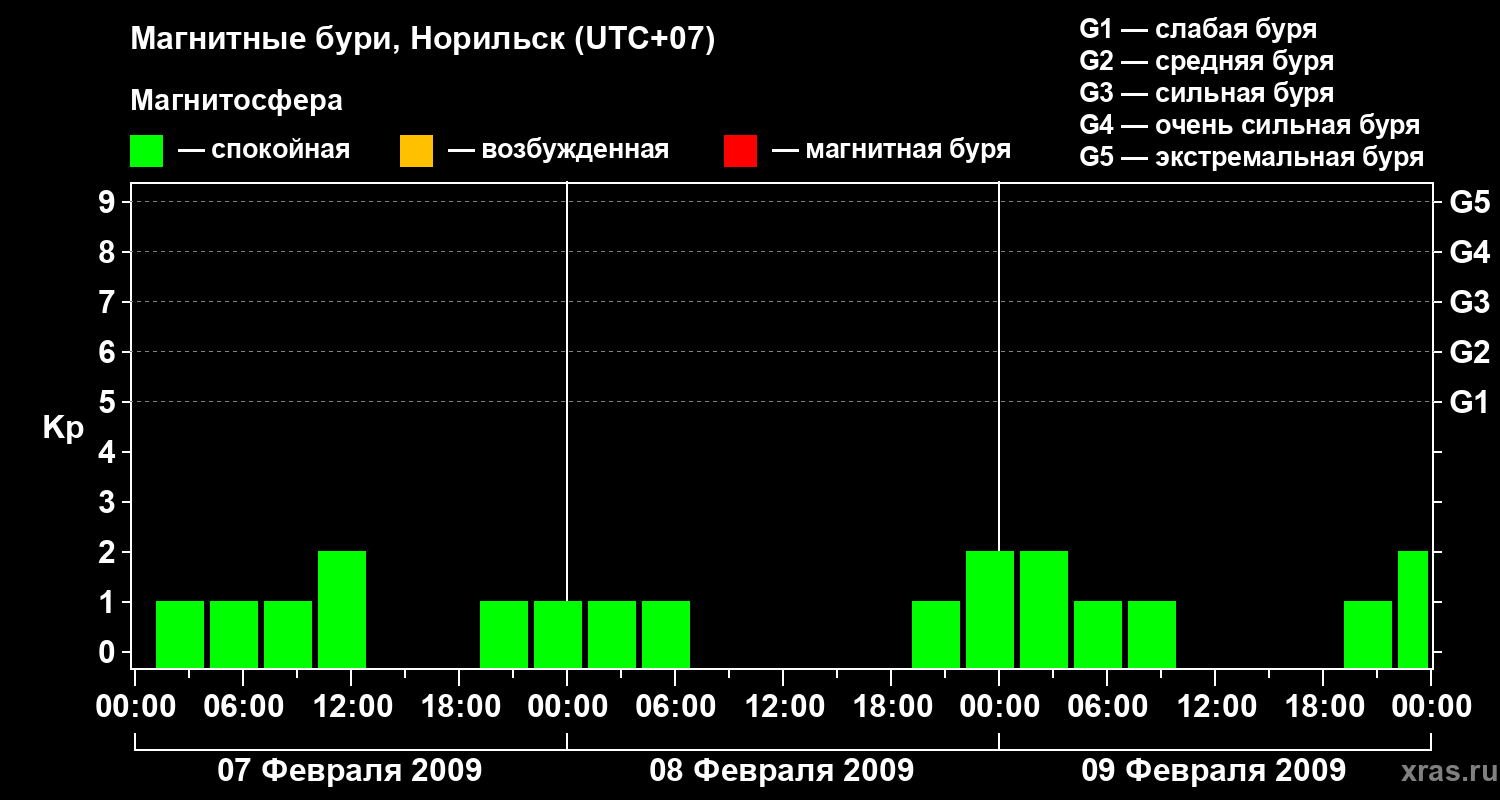Click the G3 label on the right axis

click(1470, 302)
